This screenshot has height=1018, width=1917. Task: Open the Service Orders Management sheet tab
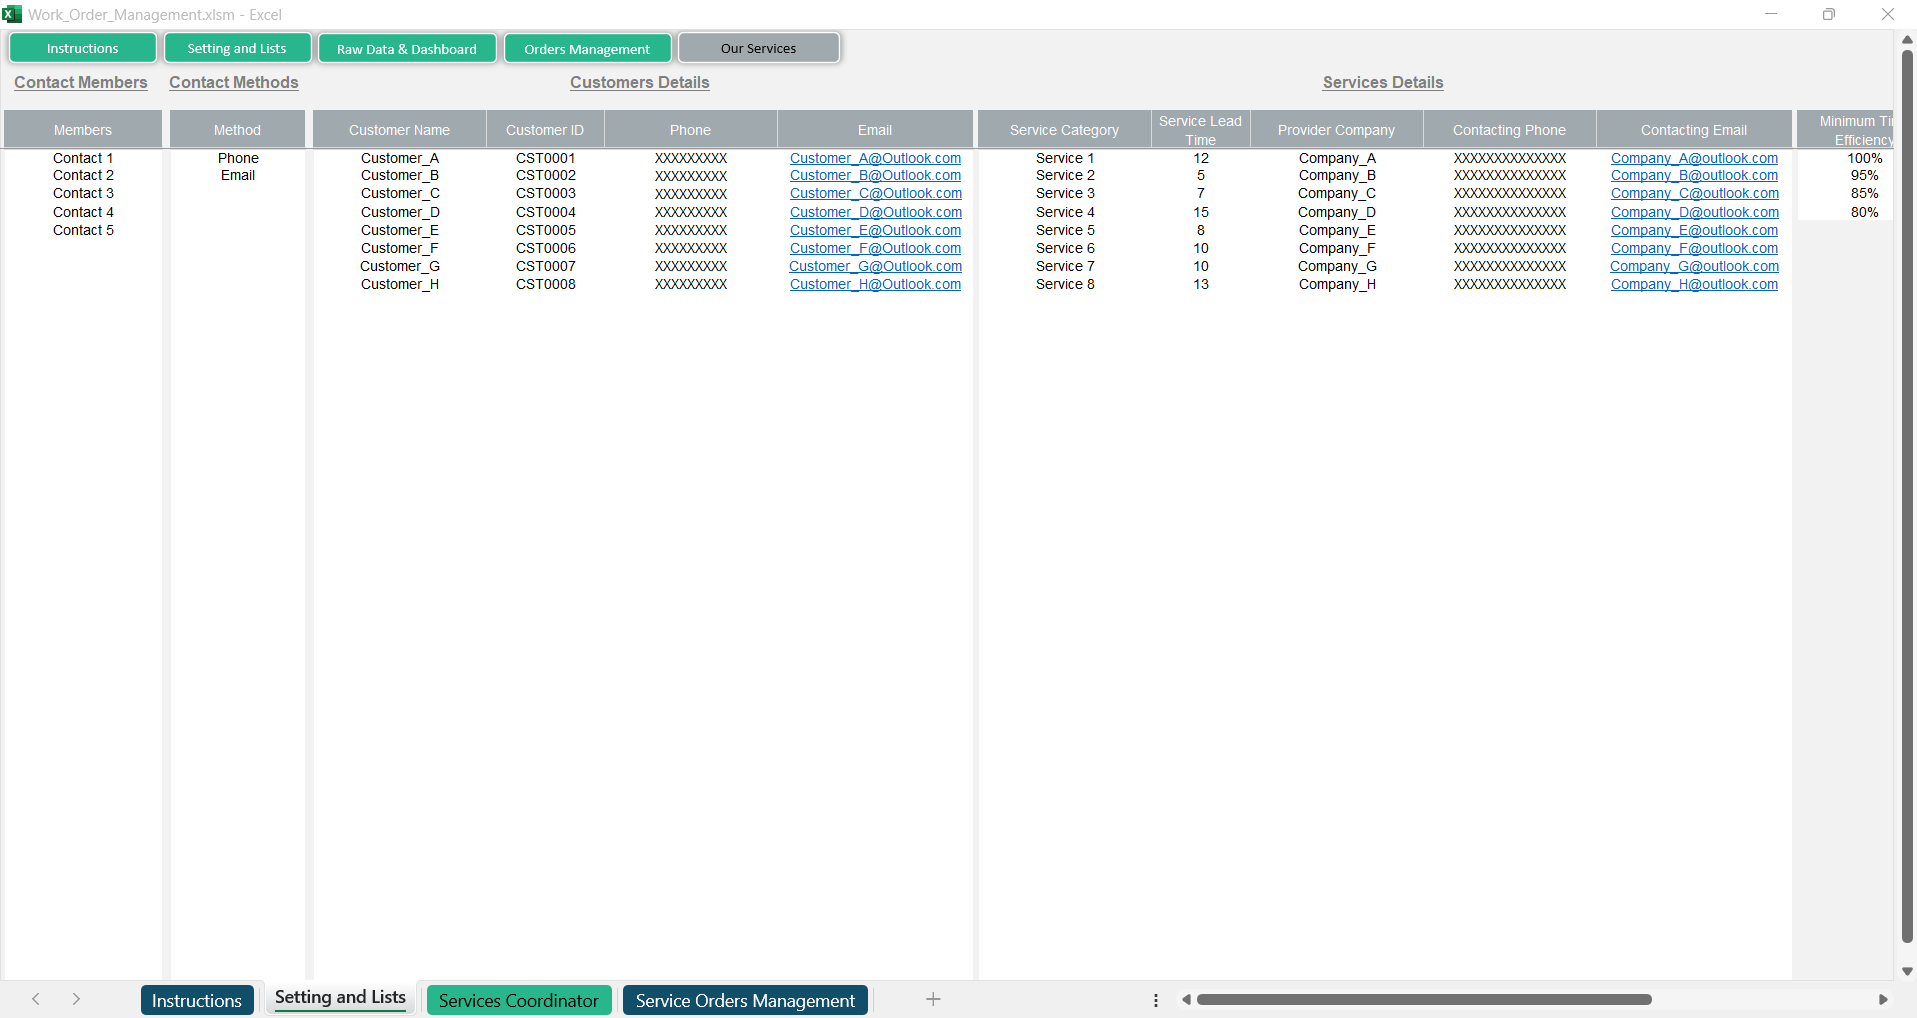click(745, 1000)
